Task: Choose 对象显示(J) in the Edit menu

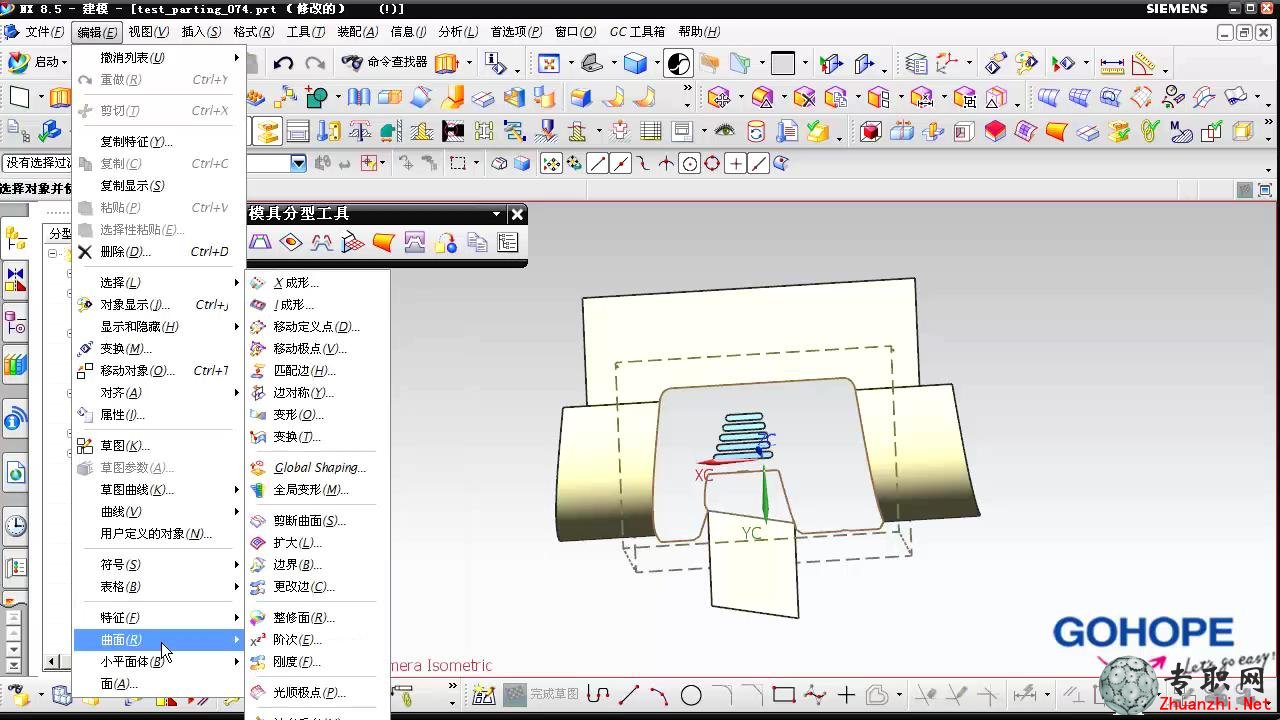Action: 159,305
